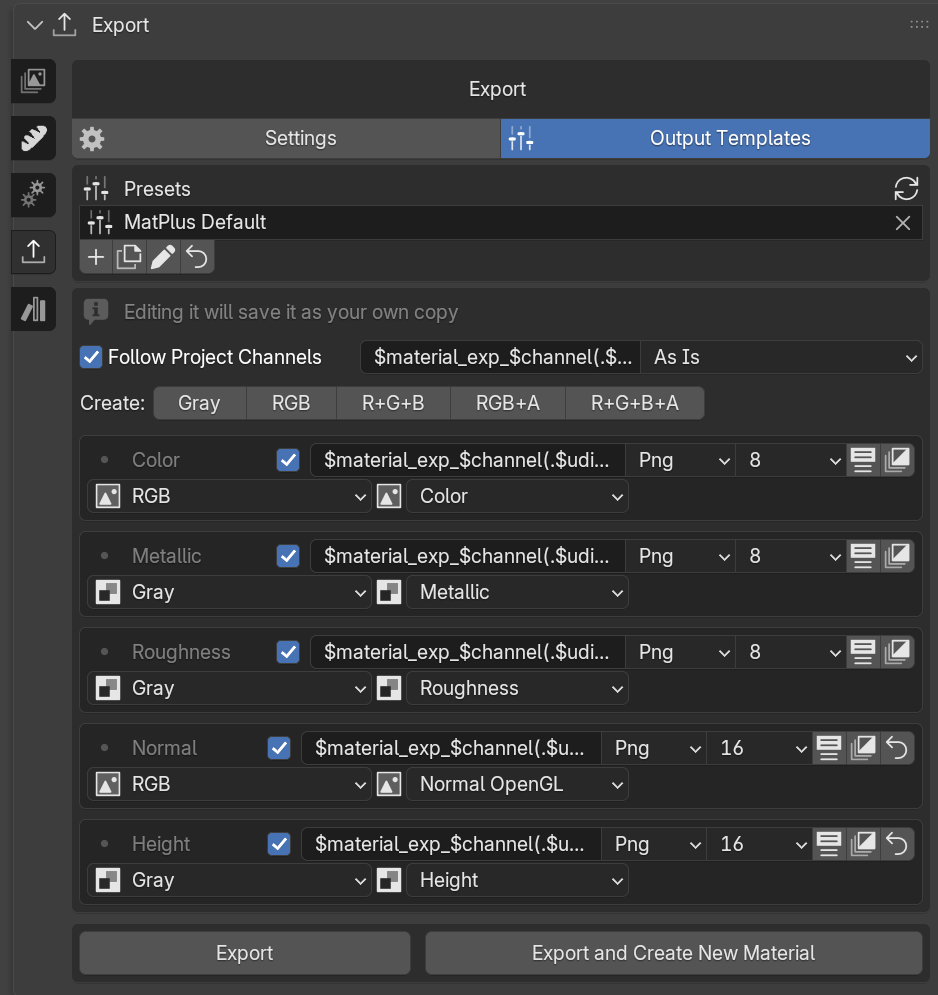Create a Gray output
The image size is (938, 995).
(199, 403)
